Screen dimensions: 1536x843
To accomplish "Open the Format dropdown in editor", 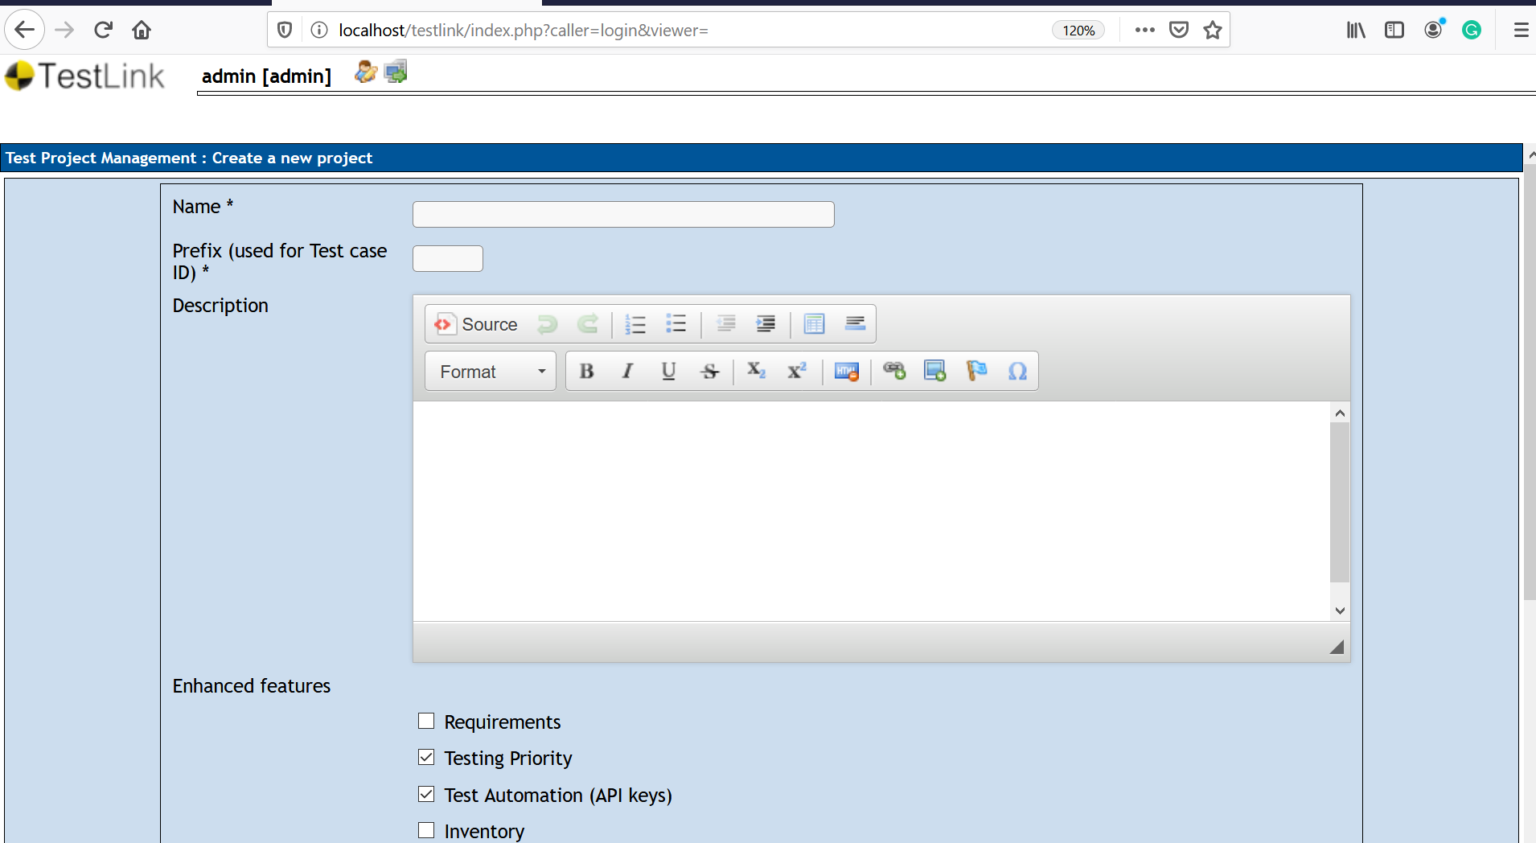I will (x=491, y=371).
